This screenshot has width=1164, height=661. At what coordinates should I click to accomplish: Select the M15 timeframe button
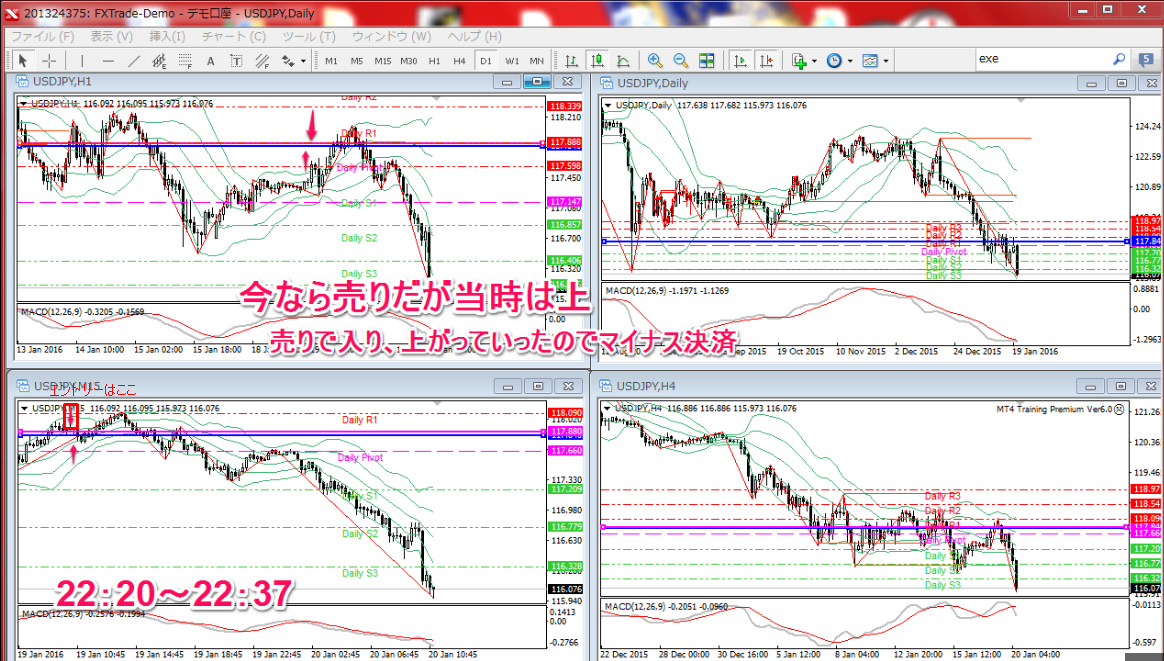383,60
